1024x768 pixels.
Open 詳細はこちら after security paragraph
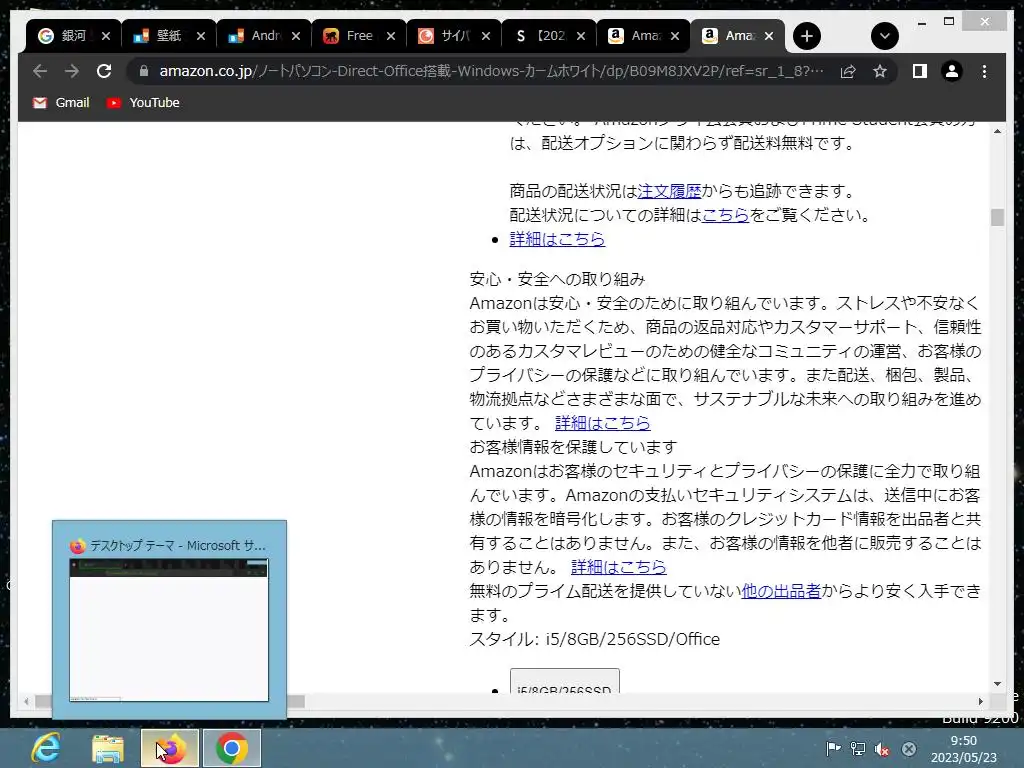click(618, 567)
